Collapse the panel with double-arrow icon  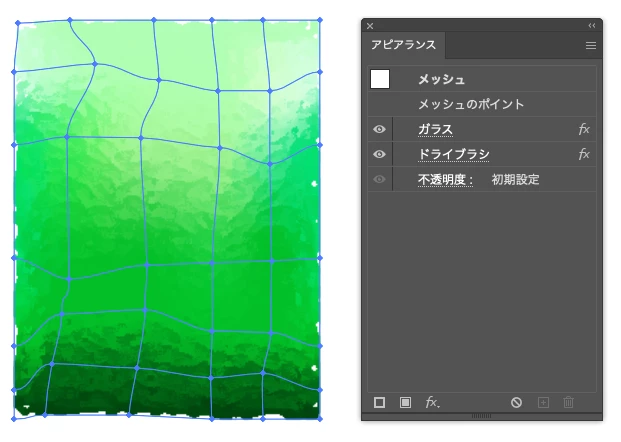(x=592, y=26)
